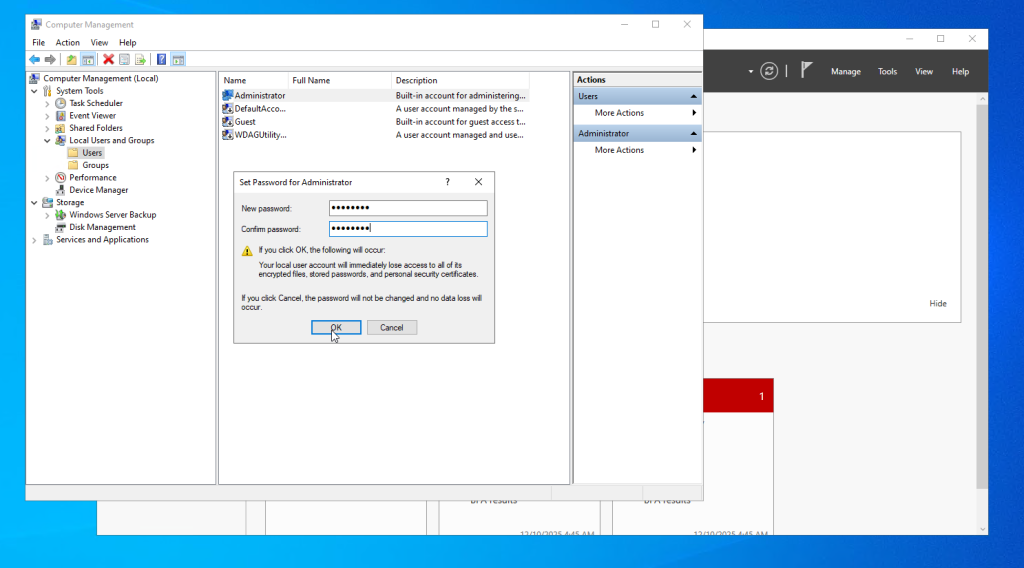This screenshot has height=568, width=1024.
Task: Click the Up one level folder icon
Action: click(71, 59)
